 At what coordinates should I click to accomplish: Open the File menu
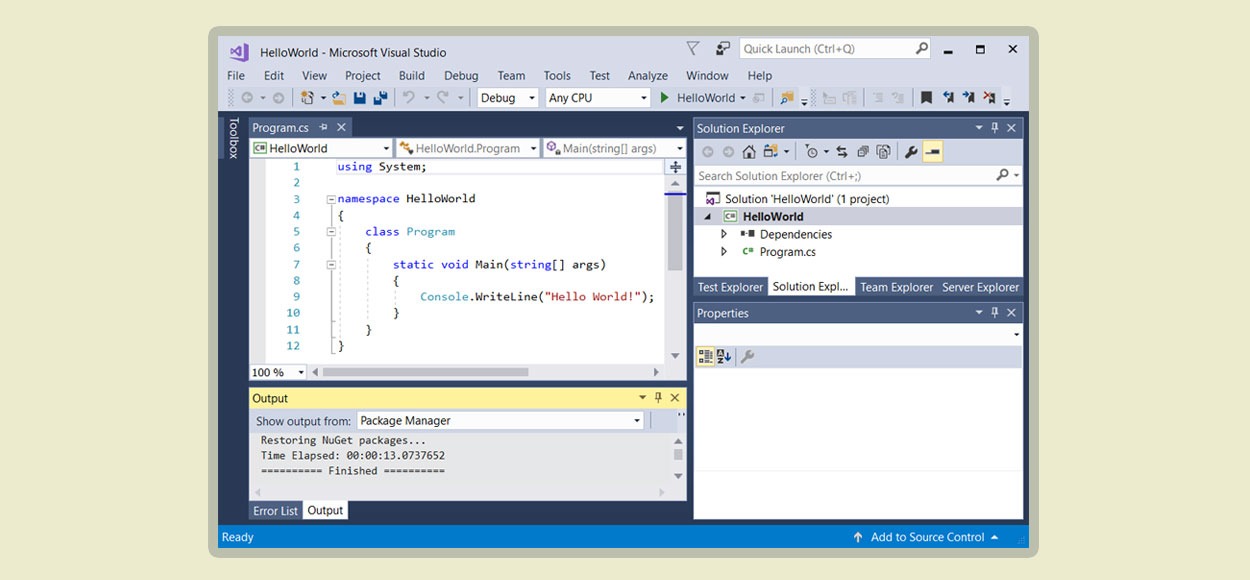tap(236, 75)
